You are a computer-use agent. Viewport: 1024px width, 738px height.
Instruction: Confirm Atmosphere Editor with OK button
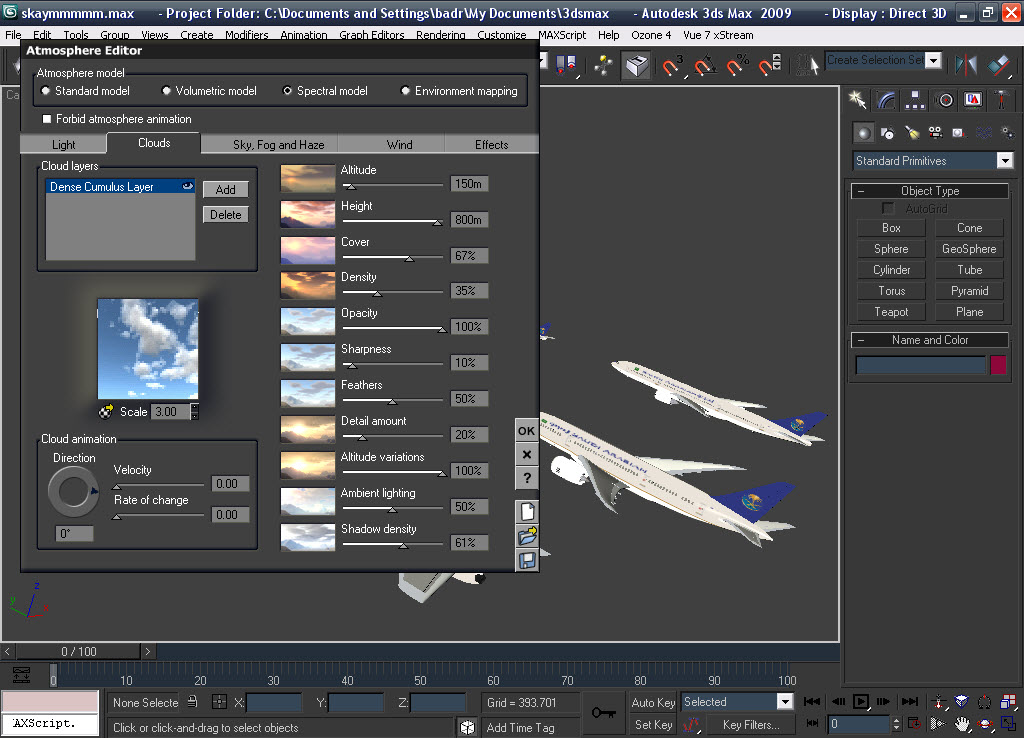(x=527, y=430)
